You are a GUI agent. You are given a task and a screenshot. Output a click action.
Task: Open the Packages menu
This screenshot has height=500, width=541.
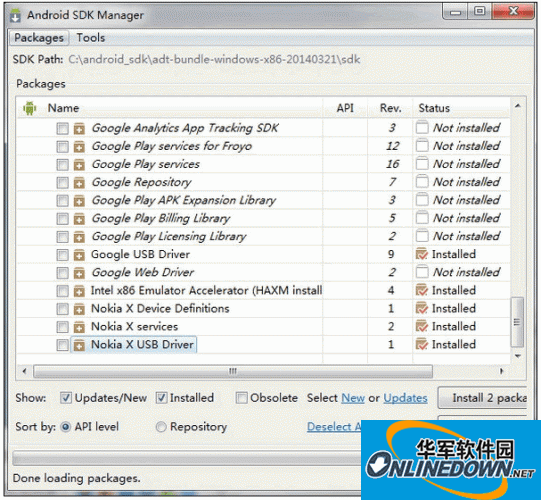[39, 38]
